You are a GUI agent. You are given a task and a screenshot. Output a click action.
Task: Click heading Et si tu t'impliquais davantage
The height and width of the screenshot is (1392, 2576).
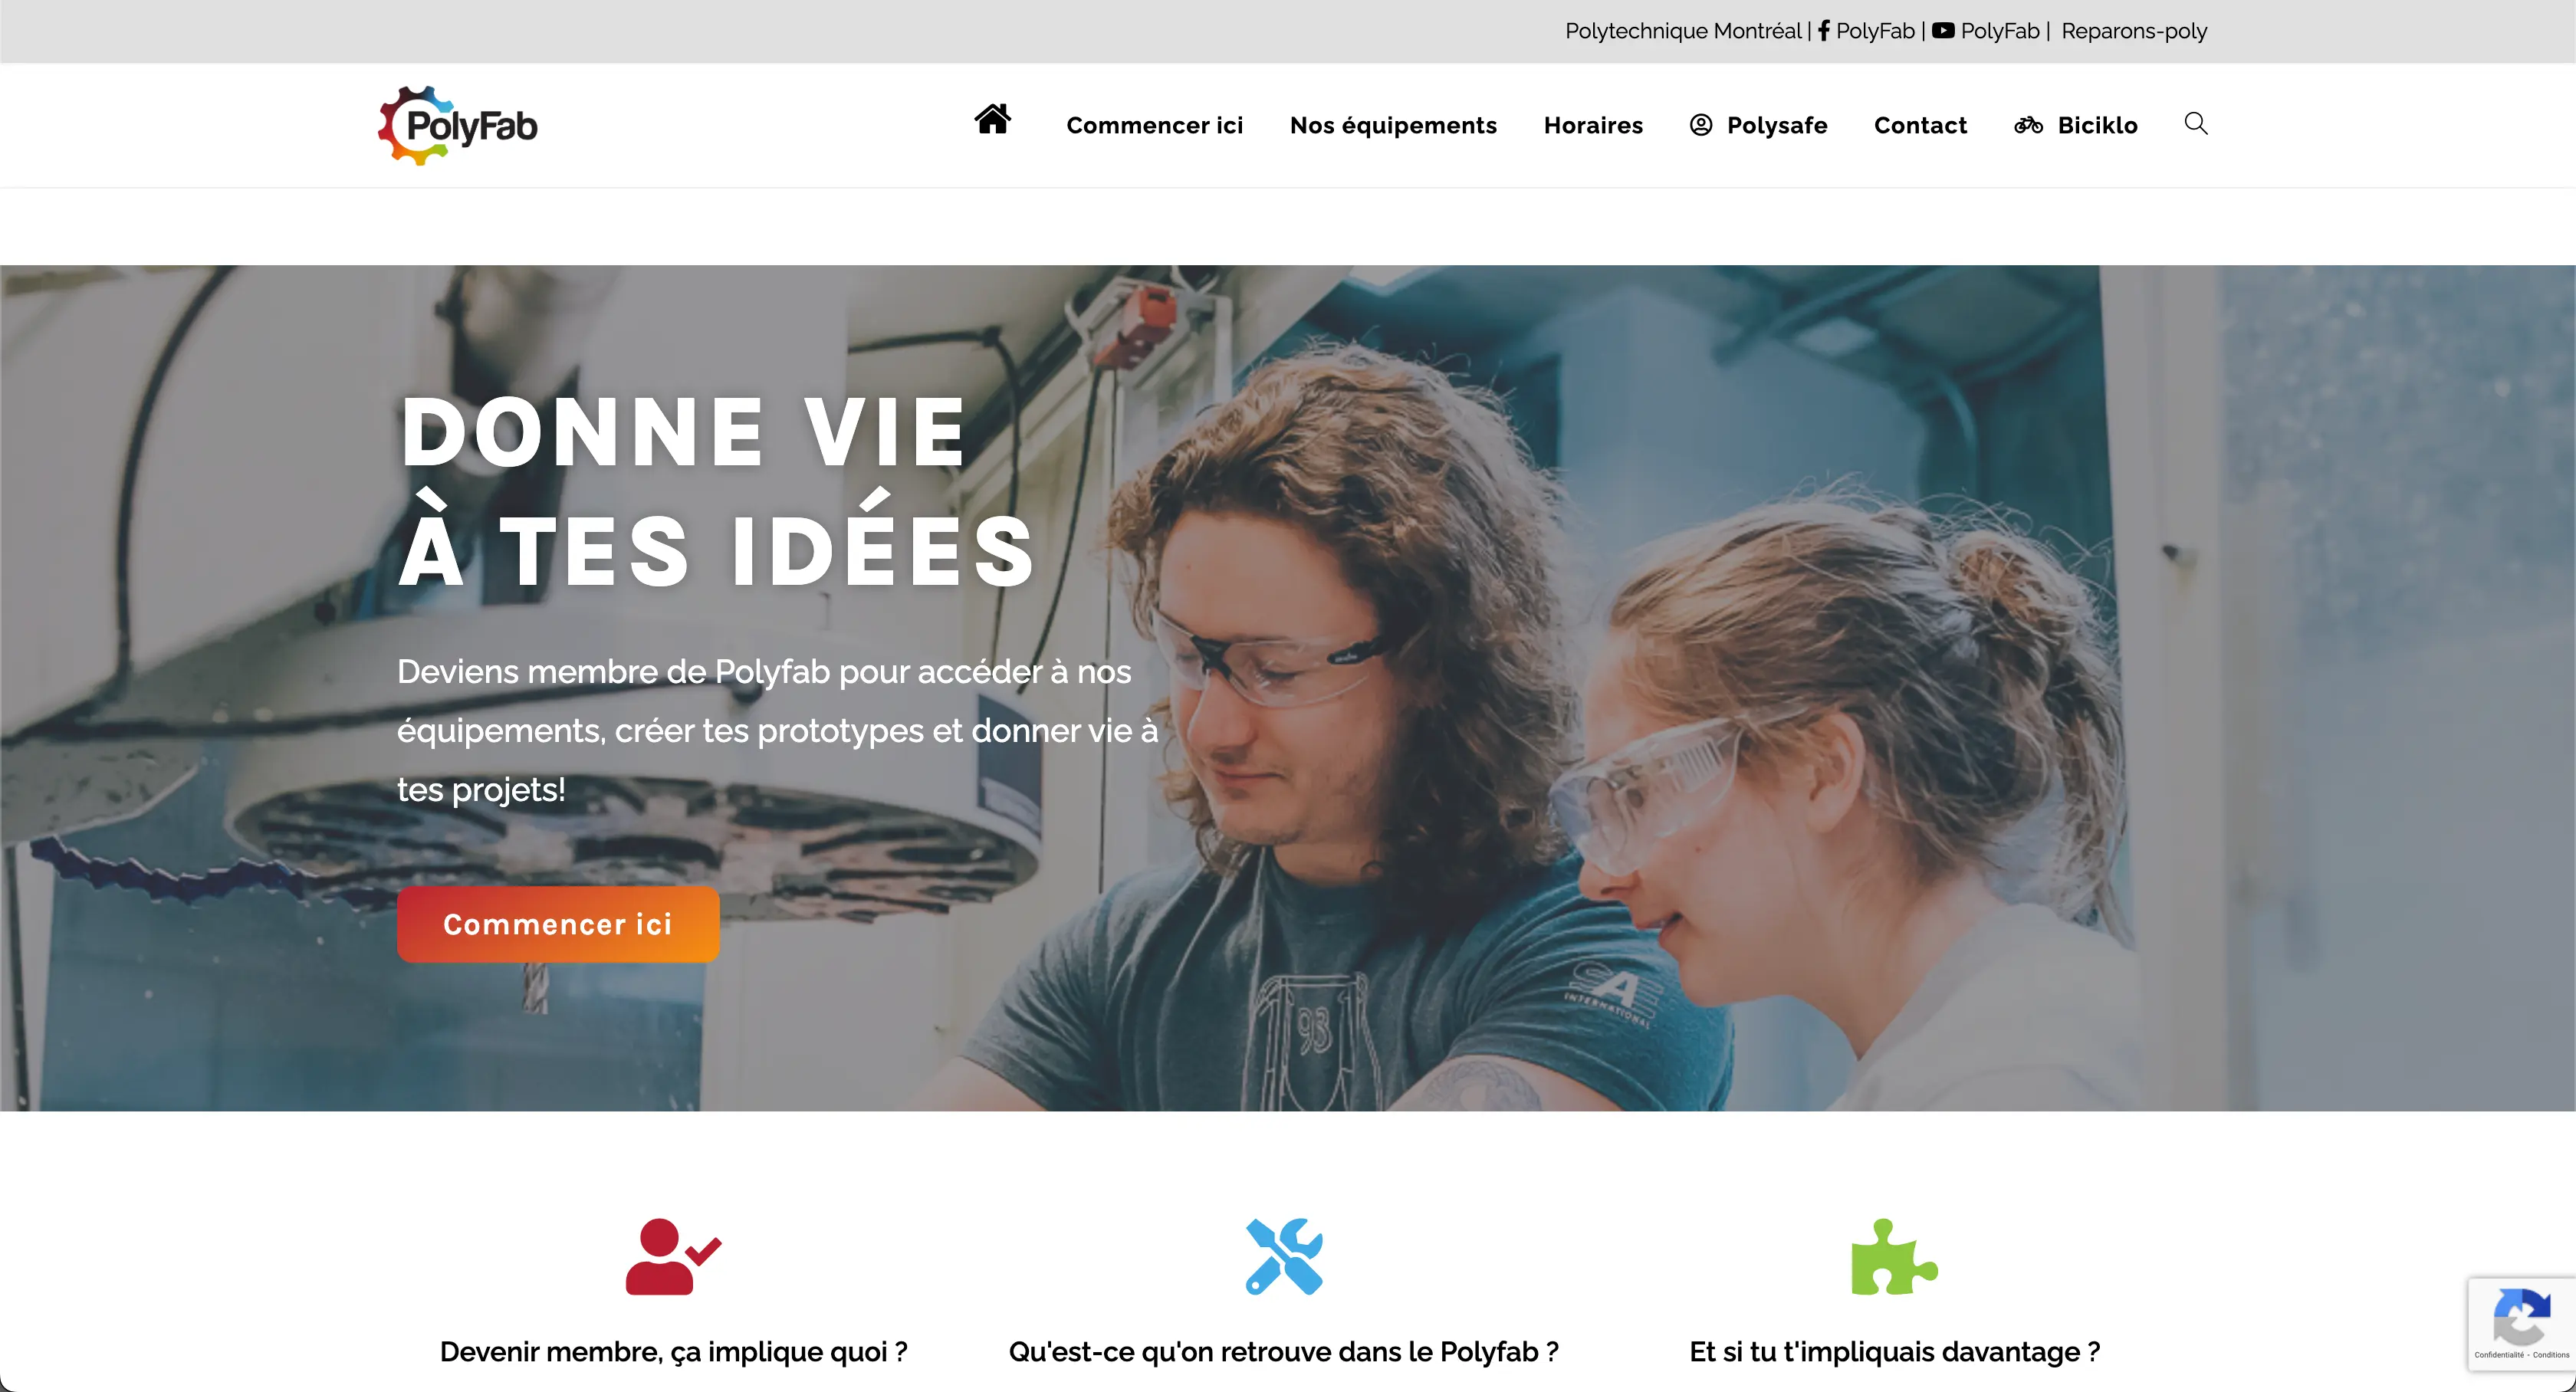pos(1894,1351)
